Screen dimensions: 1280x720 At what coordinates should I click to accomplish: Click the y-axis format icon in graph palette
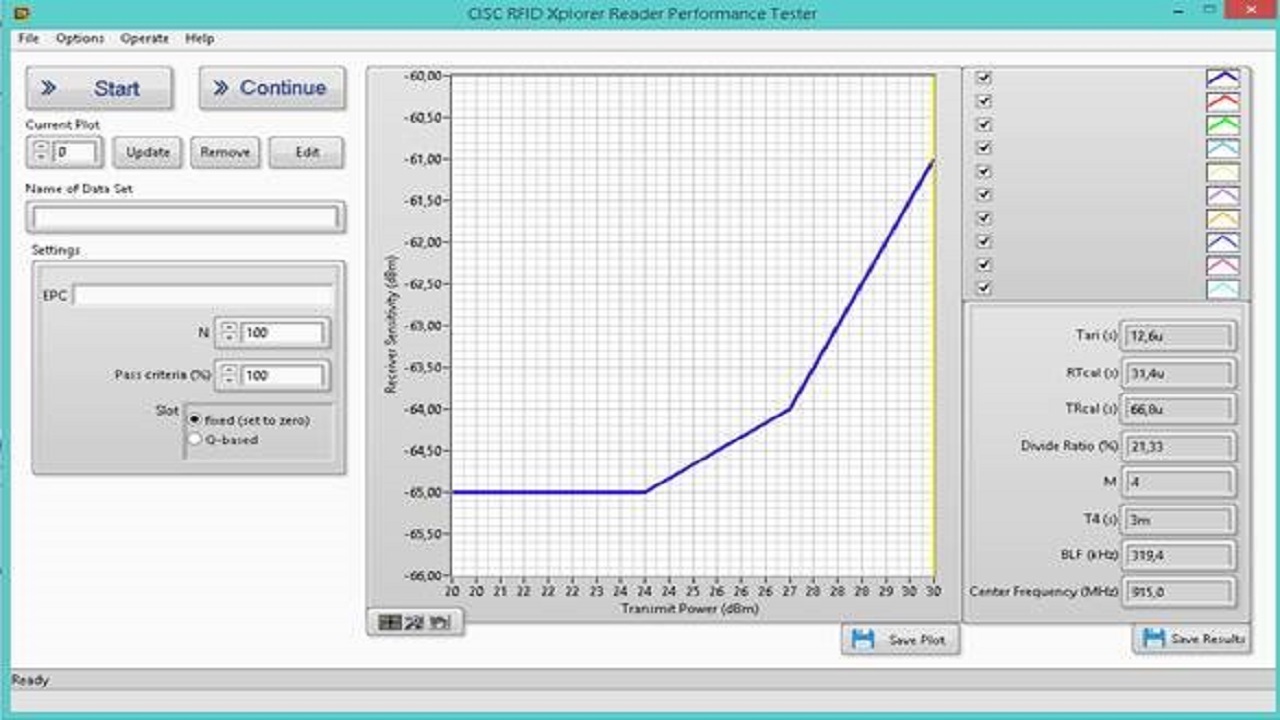(x=415, y=623)
